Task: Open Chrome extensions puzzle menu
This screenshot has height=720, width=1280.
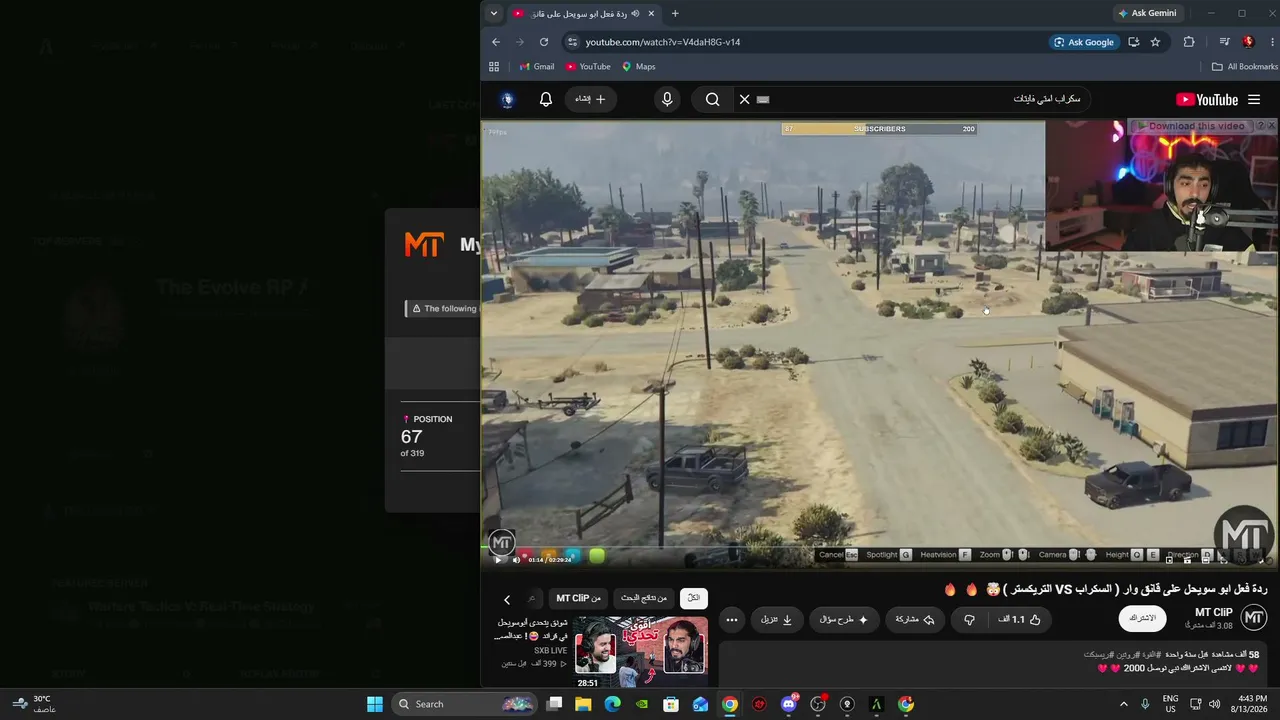Action: [x=1189, y=42]
